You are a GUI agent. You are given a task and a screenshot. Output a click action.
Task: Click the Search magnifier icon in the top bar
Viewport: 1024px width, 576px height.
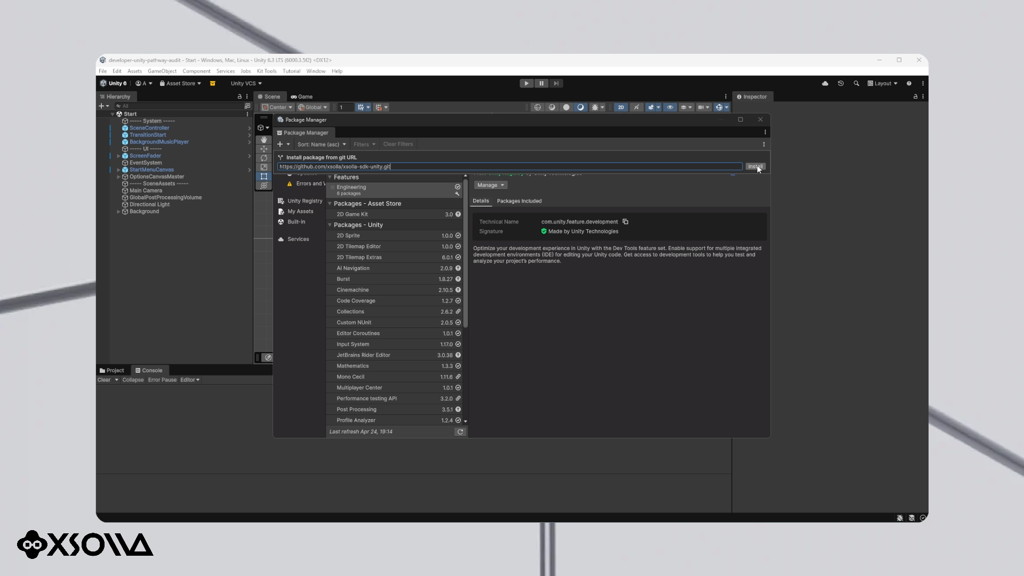856,84
